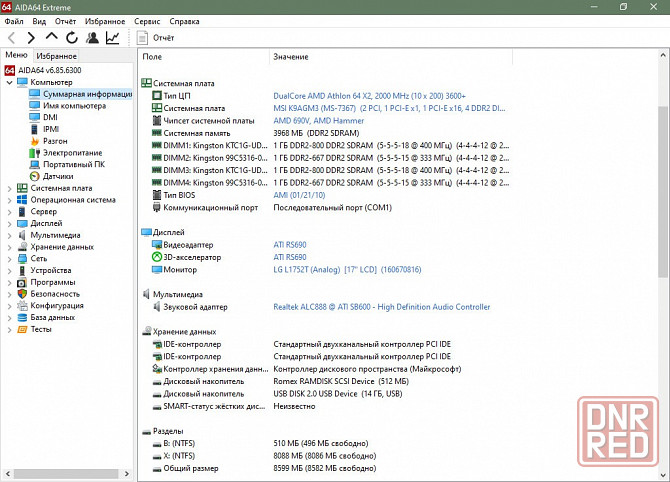Select the Системная память row
The image size is (670, 482).
pyautogui.click(x=256, y=133)
